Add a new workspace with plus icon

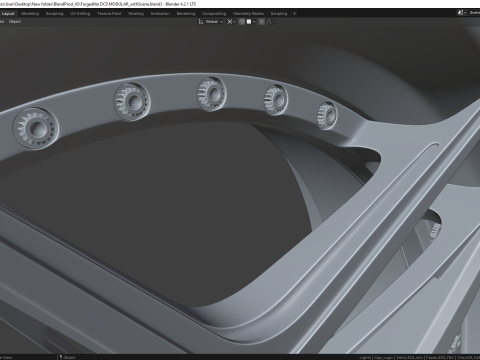[x=294, y=14]
